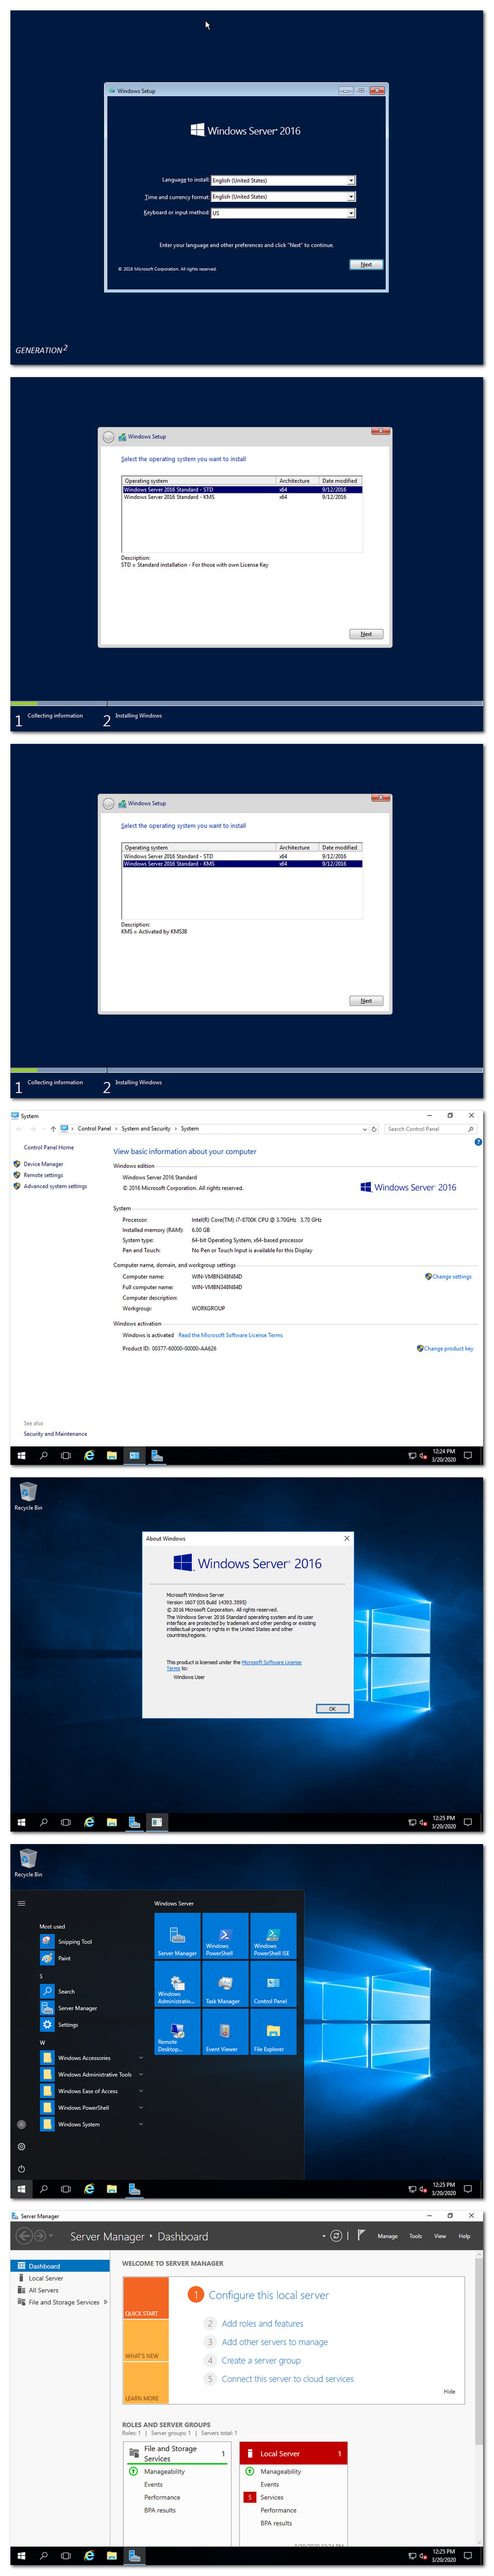Image resolution: width=494 pixels, height=2576 pixels.
Task: Open Device Manager link in System window
Action: (43, 1163)
